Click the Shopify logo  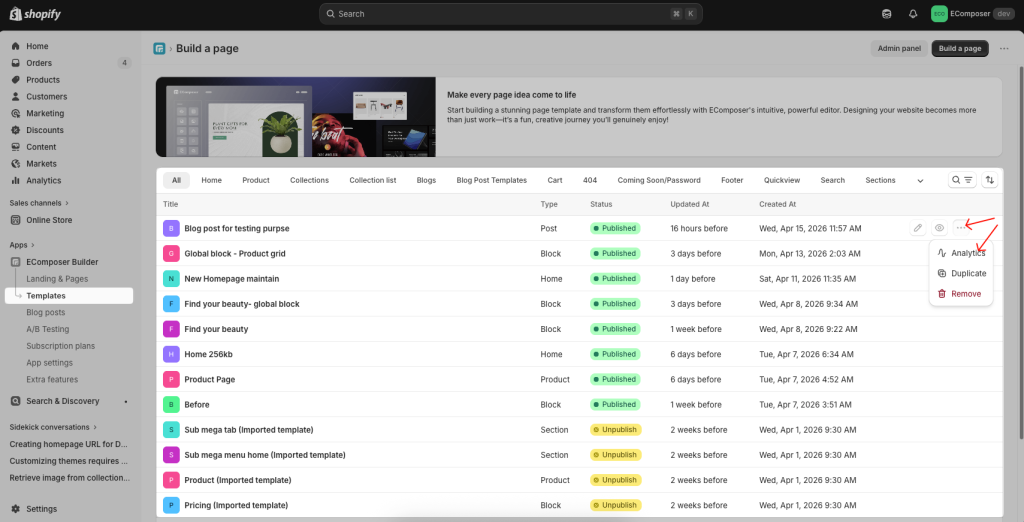(x=37, y=14)
